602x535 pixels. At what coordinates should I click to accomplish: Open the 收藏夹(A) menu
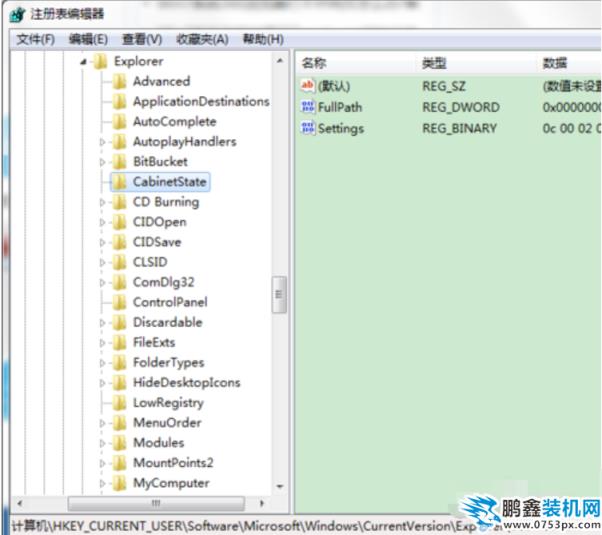[202, 39]
